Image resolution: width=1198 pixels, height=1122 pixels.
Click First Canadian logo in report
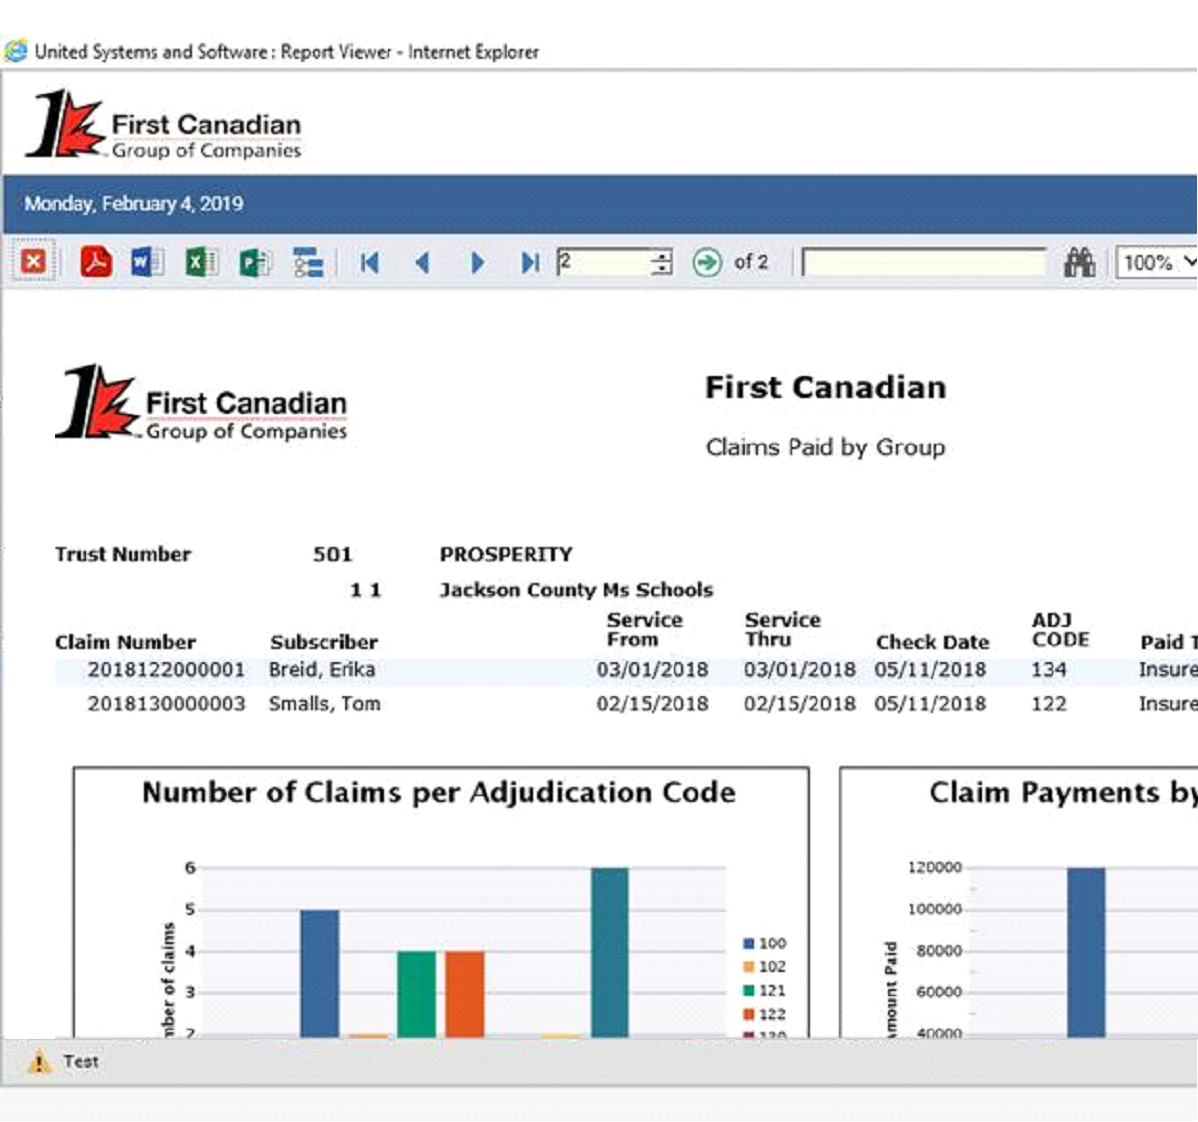tap(202, 402)
